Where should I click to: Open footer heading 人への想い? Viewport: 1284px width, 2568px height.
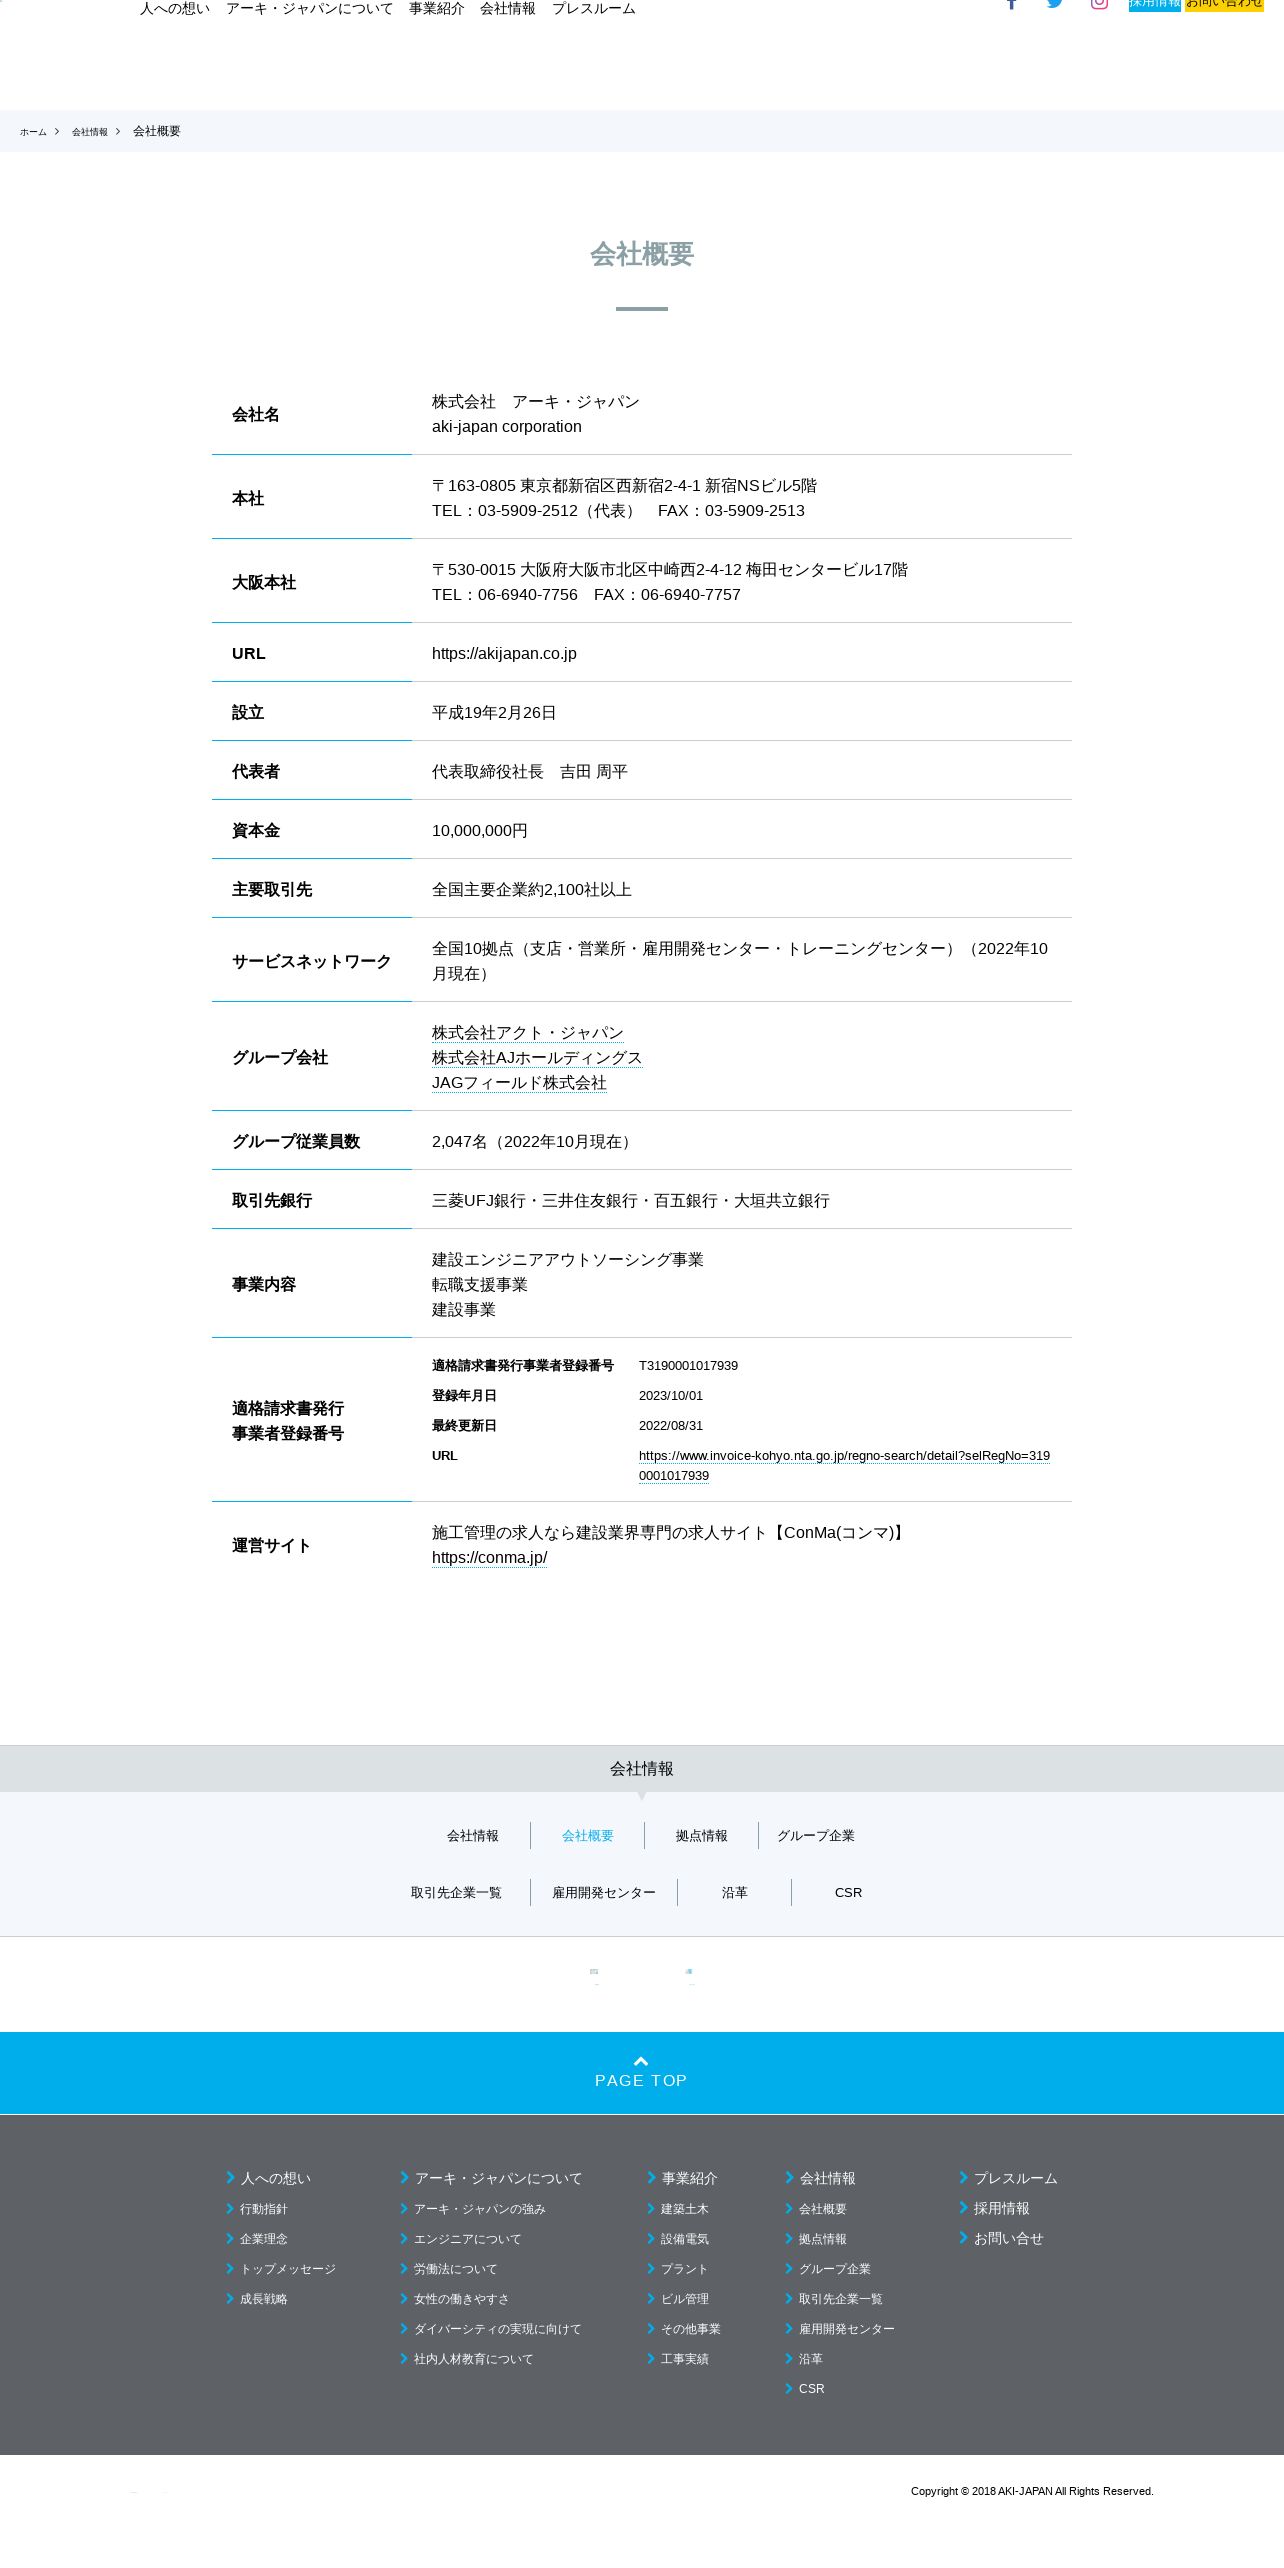coord(276,2178)
